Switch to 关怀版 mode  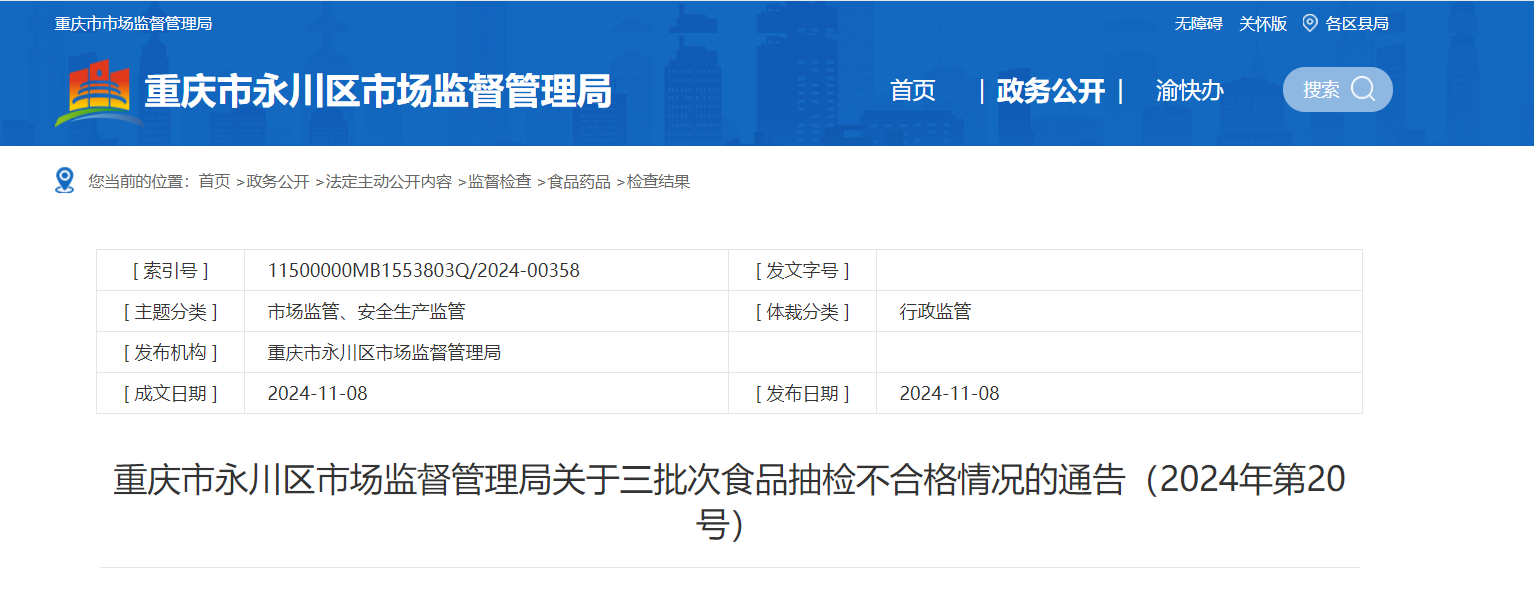click(x=1263, y=24)
